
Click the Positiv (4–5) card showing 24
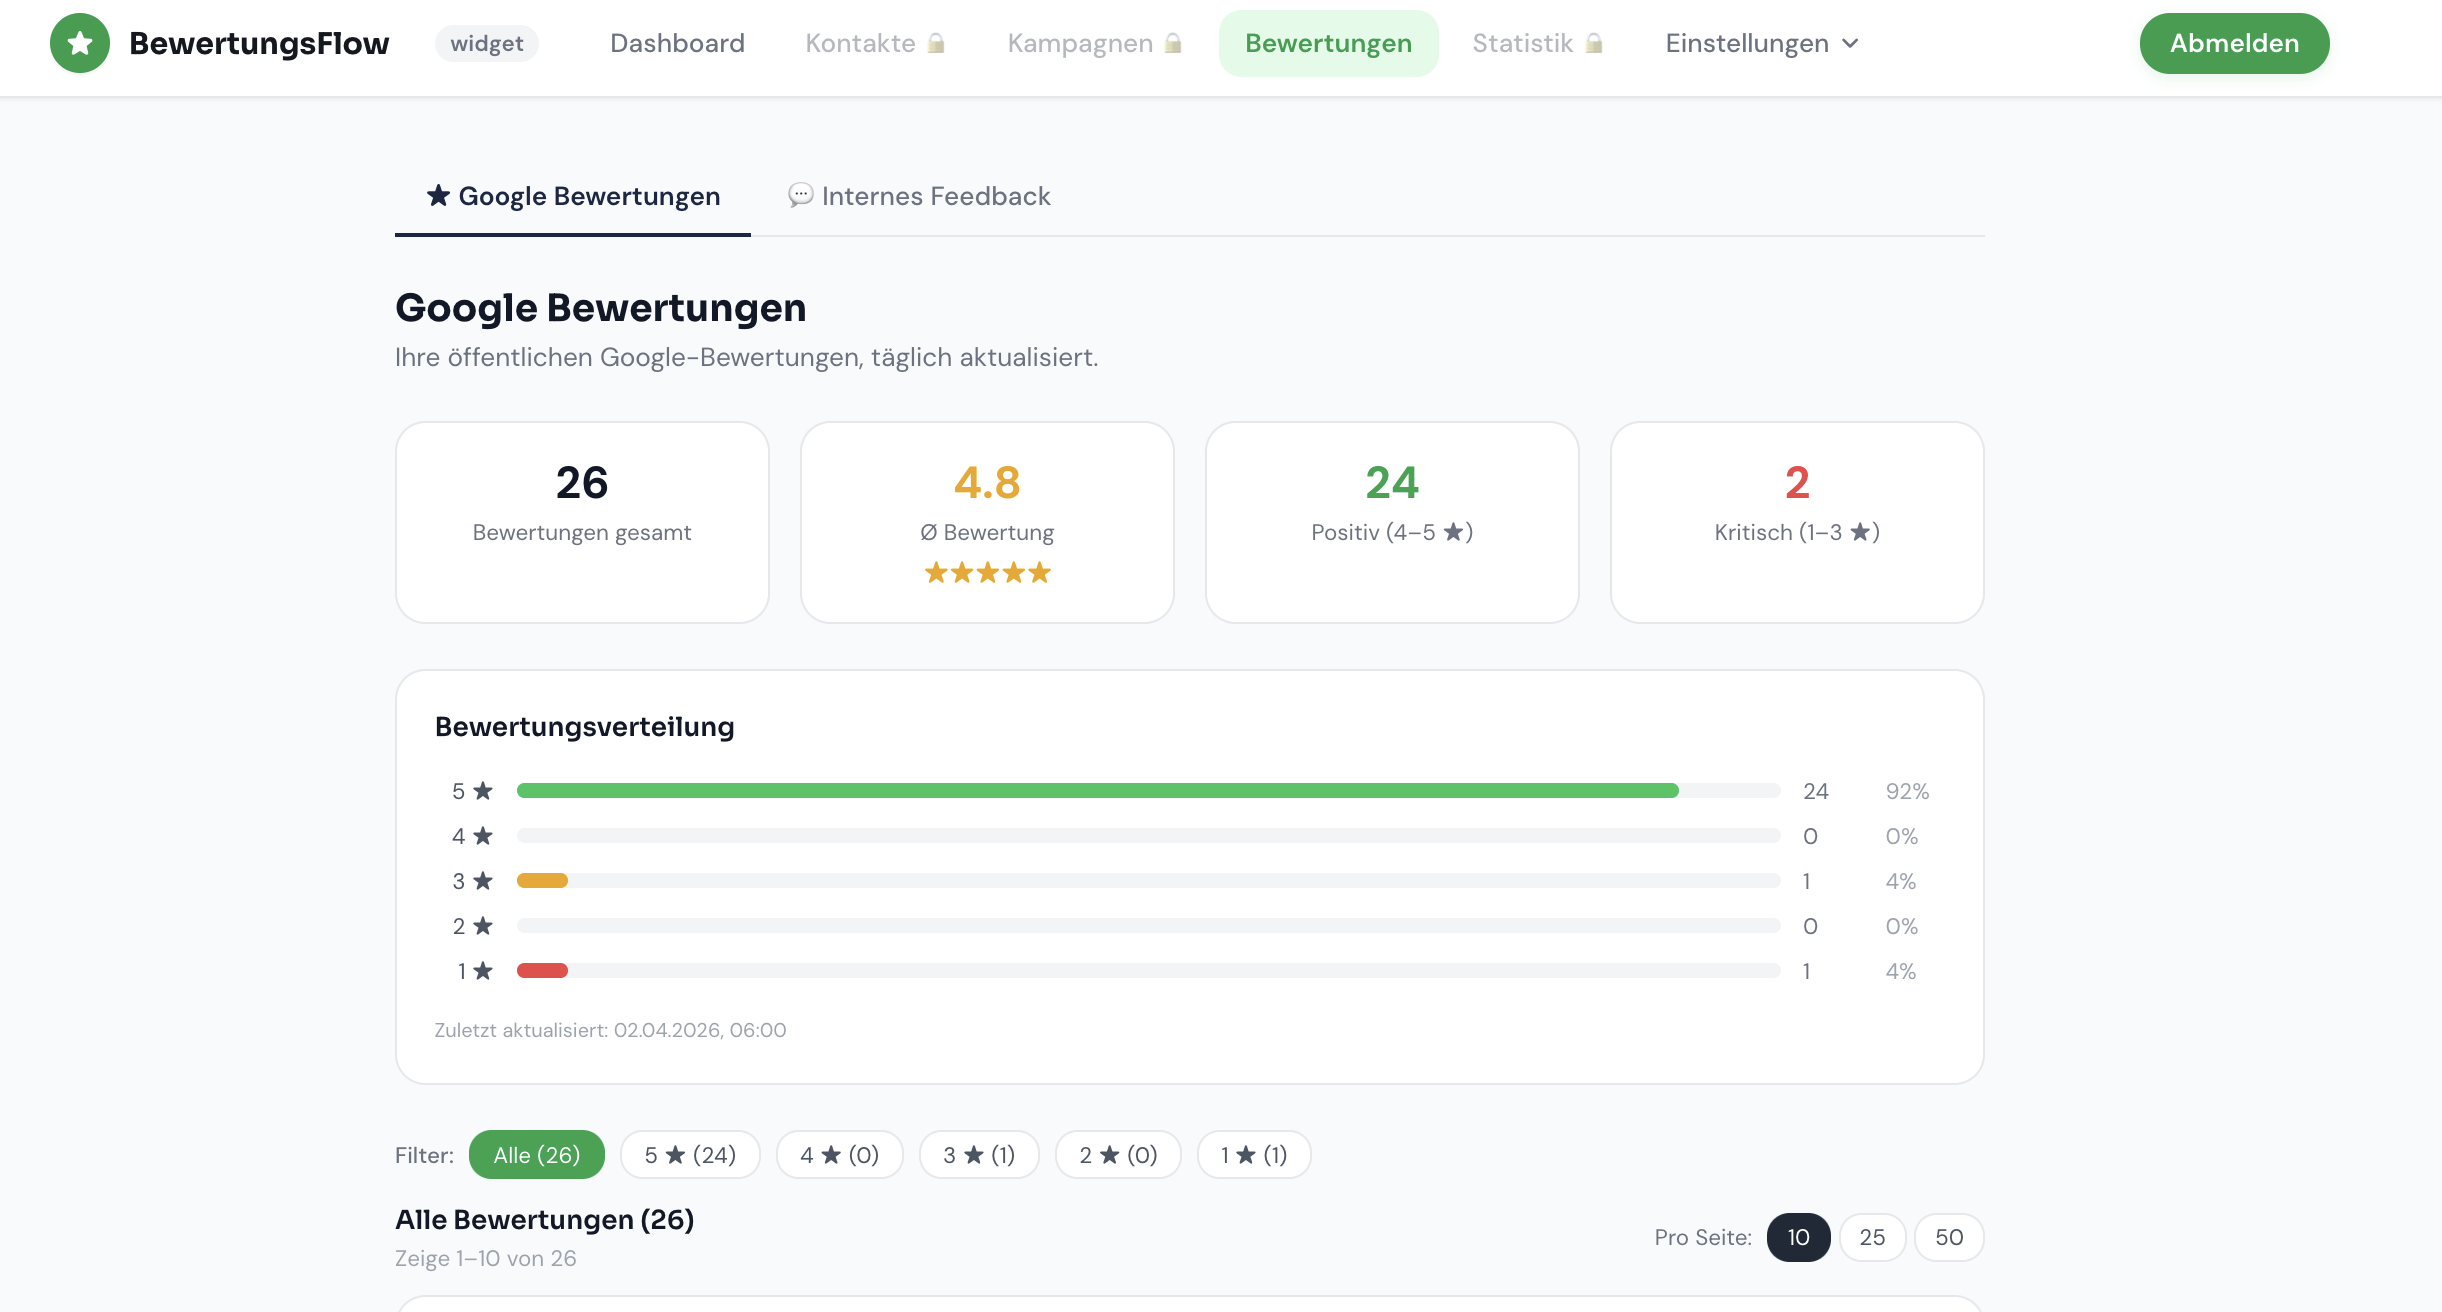(1392, 522)
